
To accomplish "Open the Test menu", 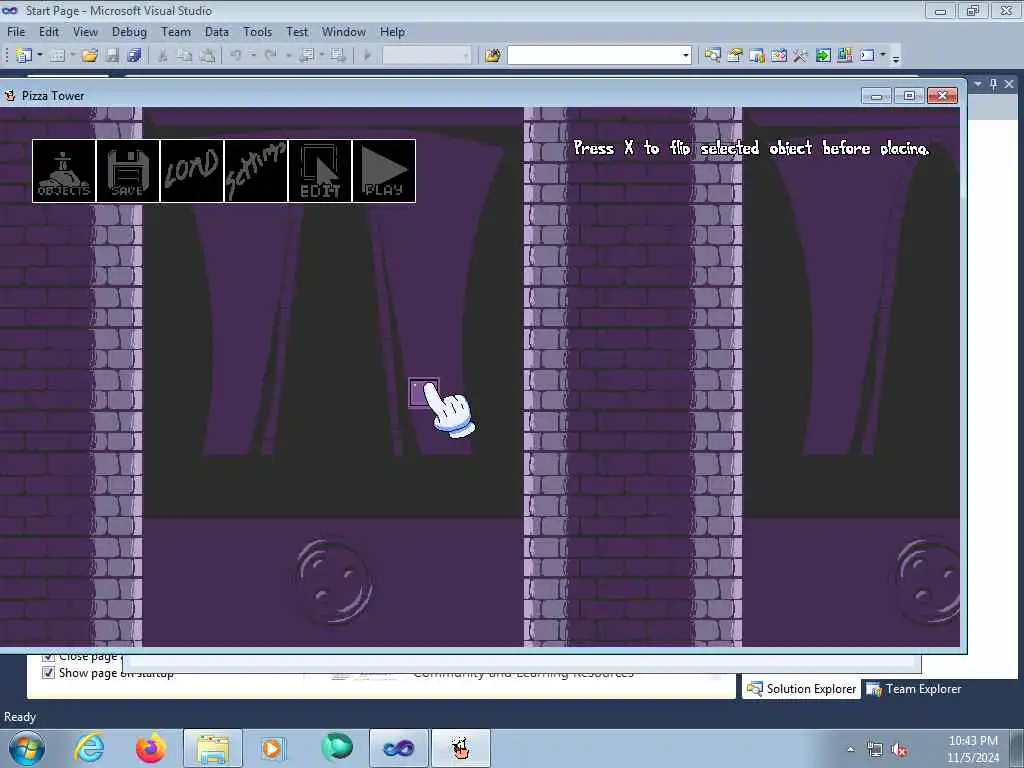I will [297, 31].
